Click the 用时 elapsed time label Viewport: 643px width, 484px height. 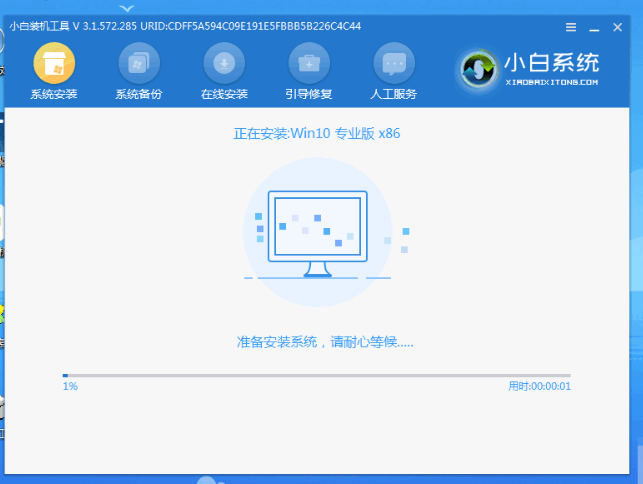tap(539, 386)
